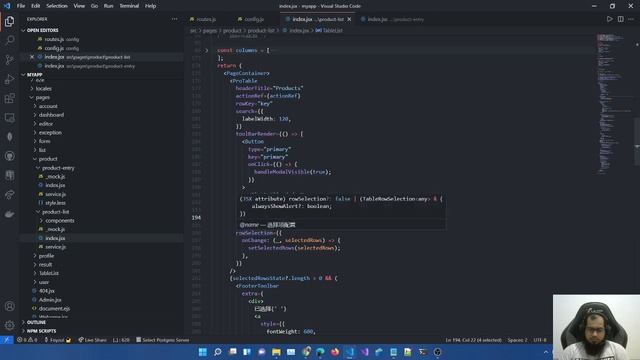Open the Run and Debug view
The image size is (640, 360).
(9, 79)
